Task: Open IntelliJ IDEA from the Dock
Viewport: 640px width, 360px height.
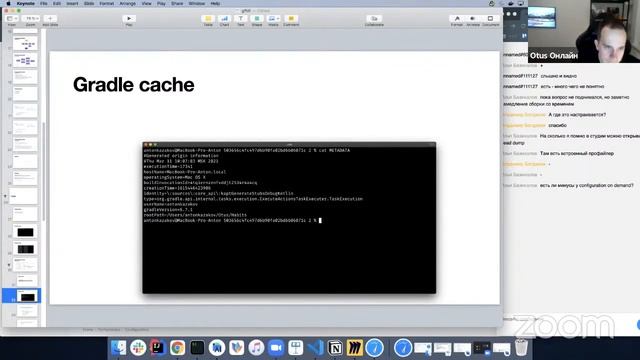Action: (158, 348)
